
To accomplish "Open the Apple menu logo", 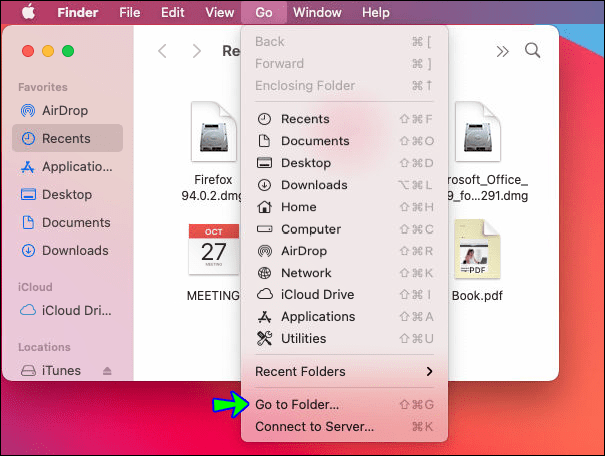I will (29, 12).
